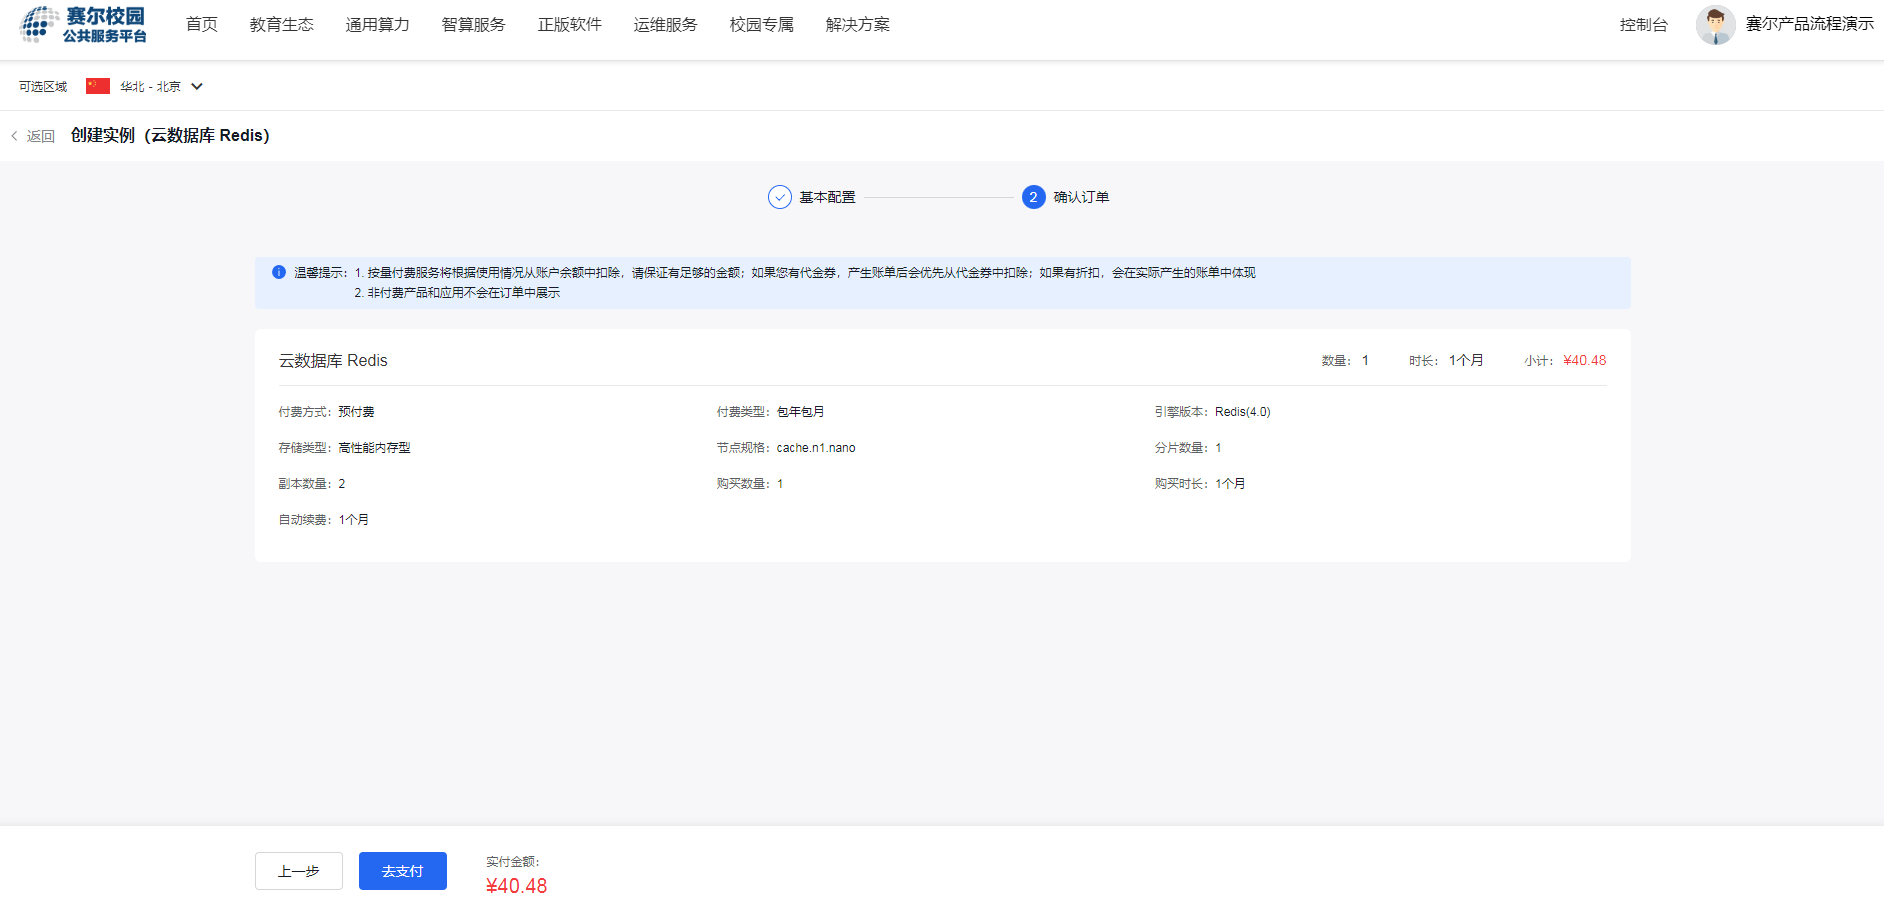Expand the 华北 - 北京 region dropdown
The width and height of the screenshot is (1884, 905).
[197, 86]
